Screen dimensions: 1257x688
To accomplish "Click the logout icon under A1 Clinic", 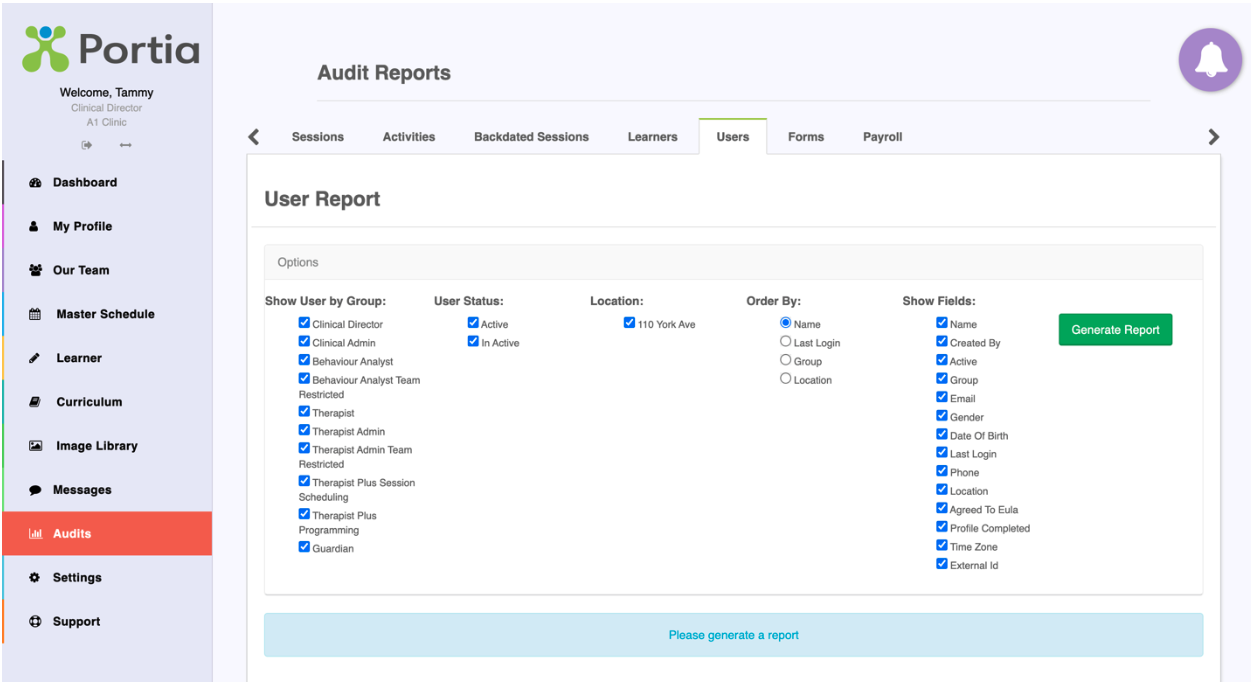I will coord(87,145).
